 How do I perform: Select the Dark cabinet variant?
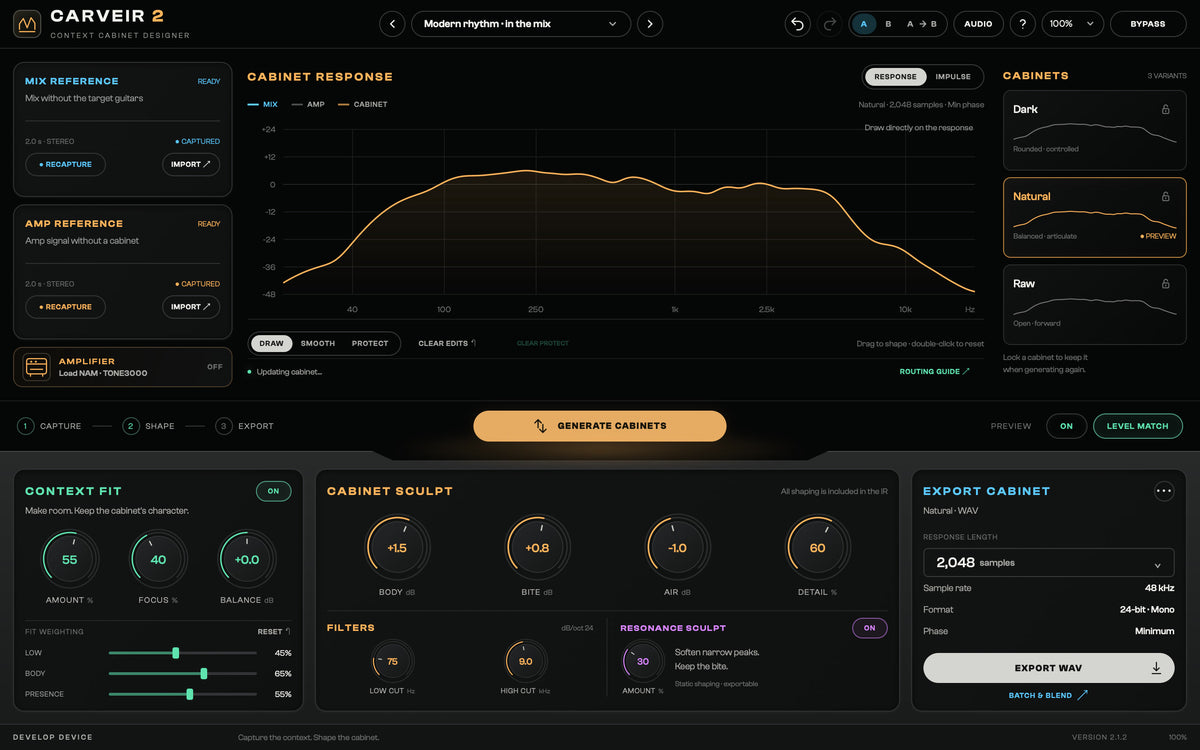pyautogui.click(x=1095, y=130)
